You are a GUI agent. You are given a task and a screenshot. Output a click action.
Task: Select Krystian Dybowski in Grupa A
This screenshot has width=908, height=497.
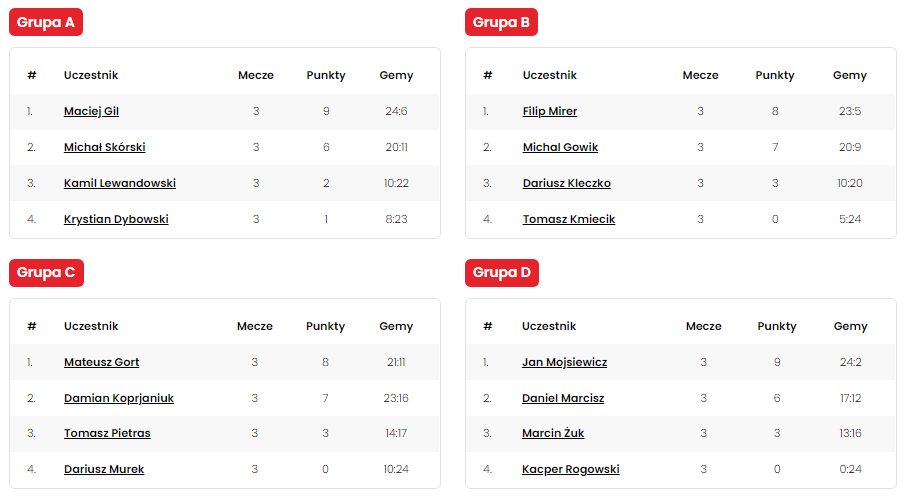[x=116, y=219]
